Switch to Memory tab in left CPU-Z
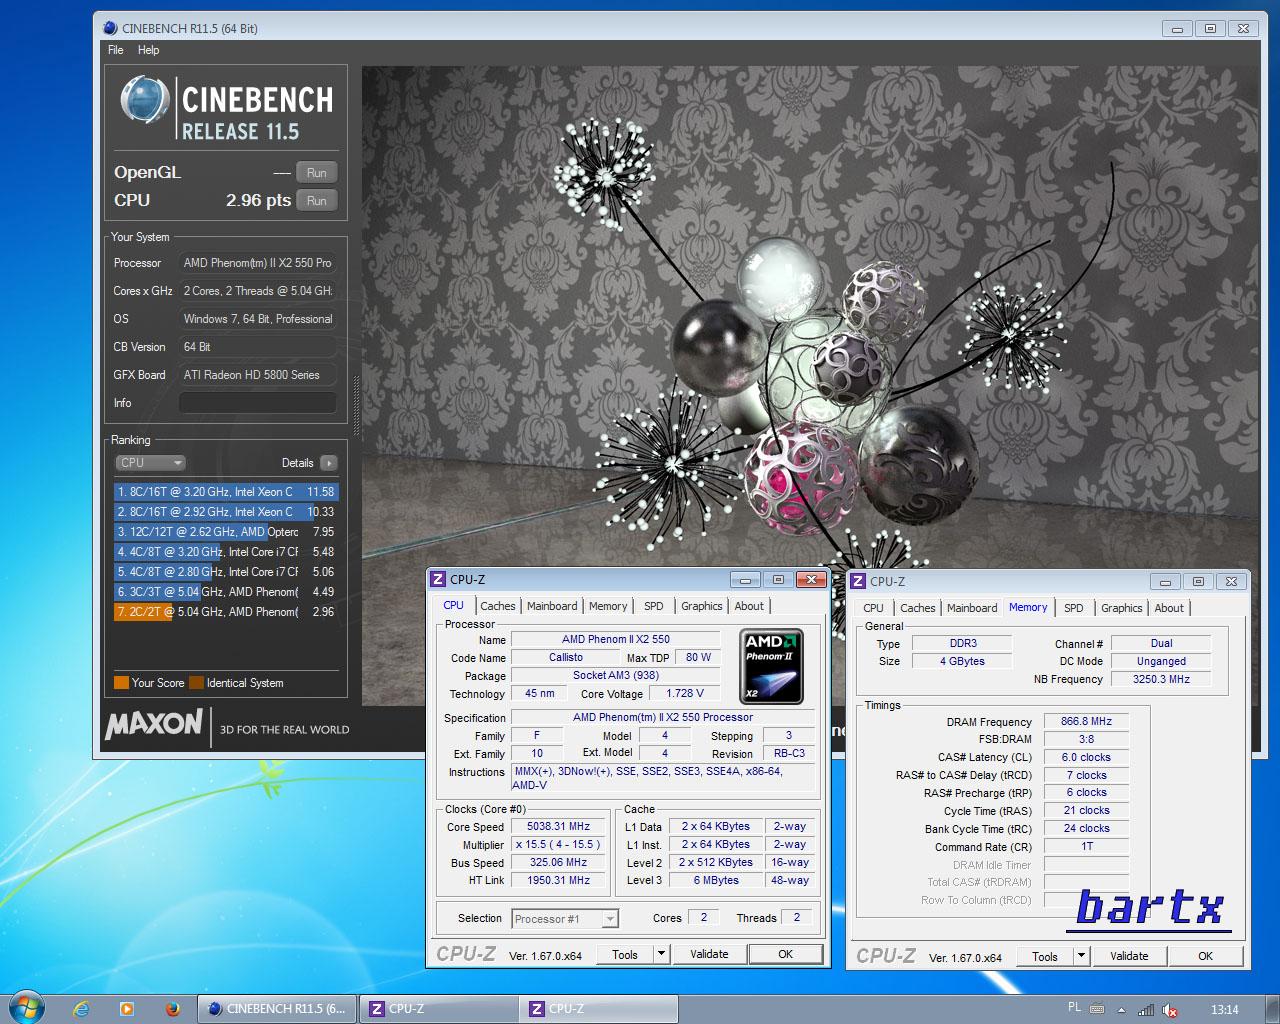This screenshot has width=1280, height=1024. (x=608, y=606)
